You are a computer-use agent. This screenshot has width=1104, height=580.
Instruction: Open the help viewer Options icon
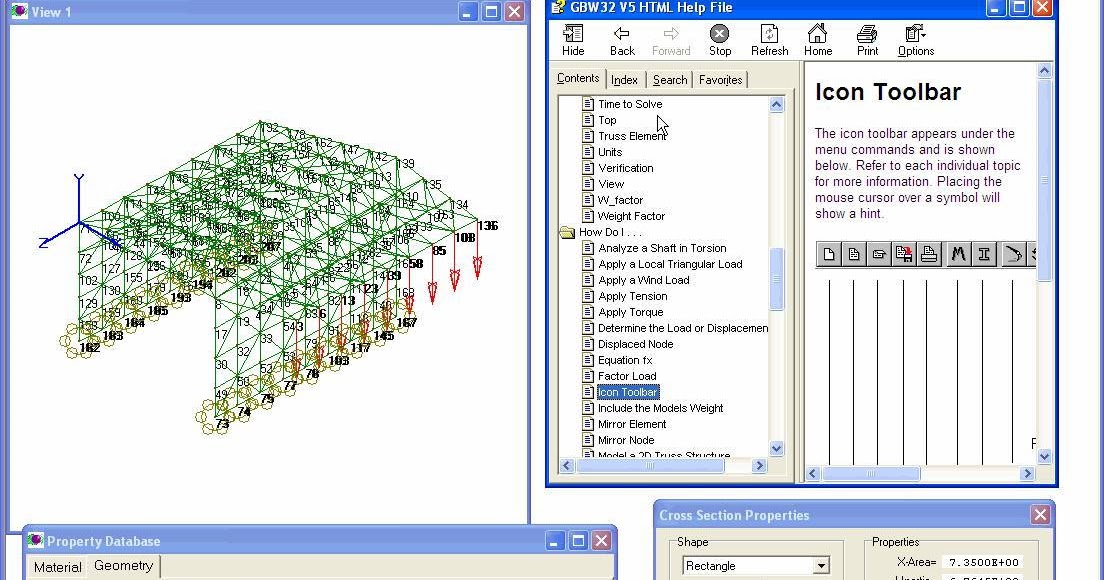(x=913, y=40)
